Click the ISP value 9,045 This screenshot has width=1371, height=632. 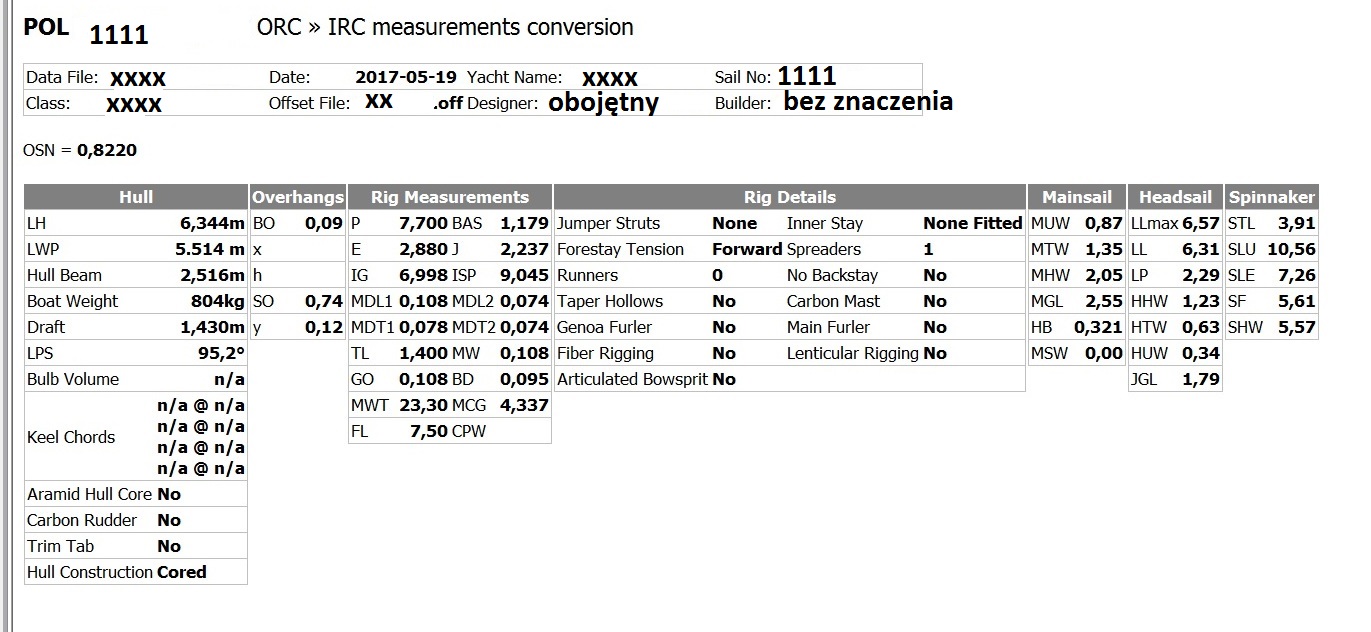click(525, 275)
